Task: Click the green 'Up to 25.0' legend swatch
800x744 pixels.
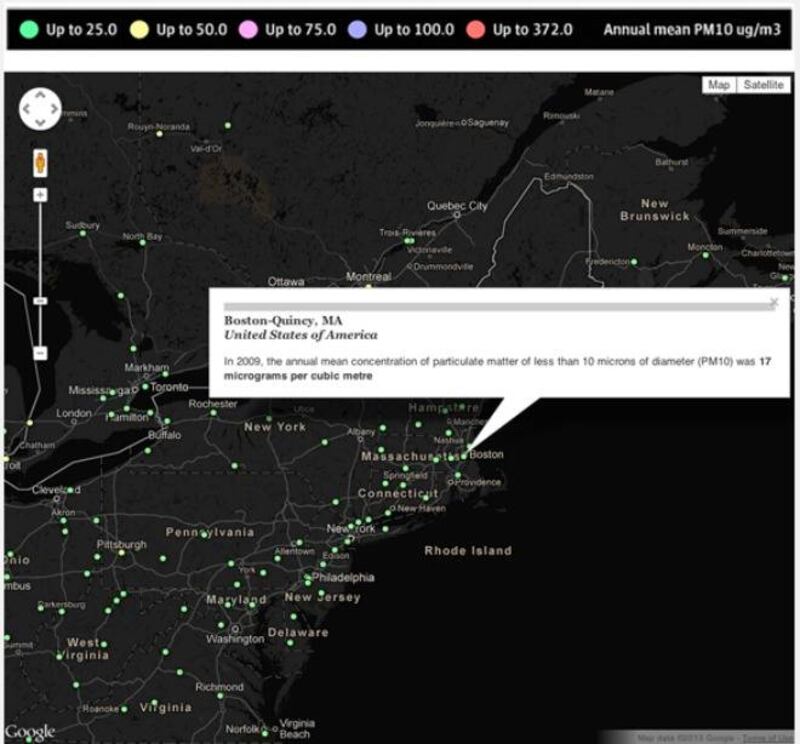Action: point(29,29)
